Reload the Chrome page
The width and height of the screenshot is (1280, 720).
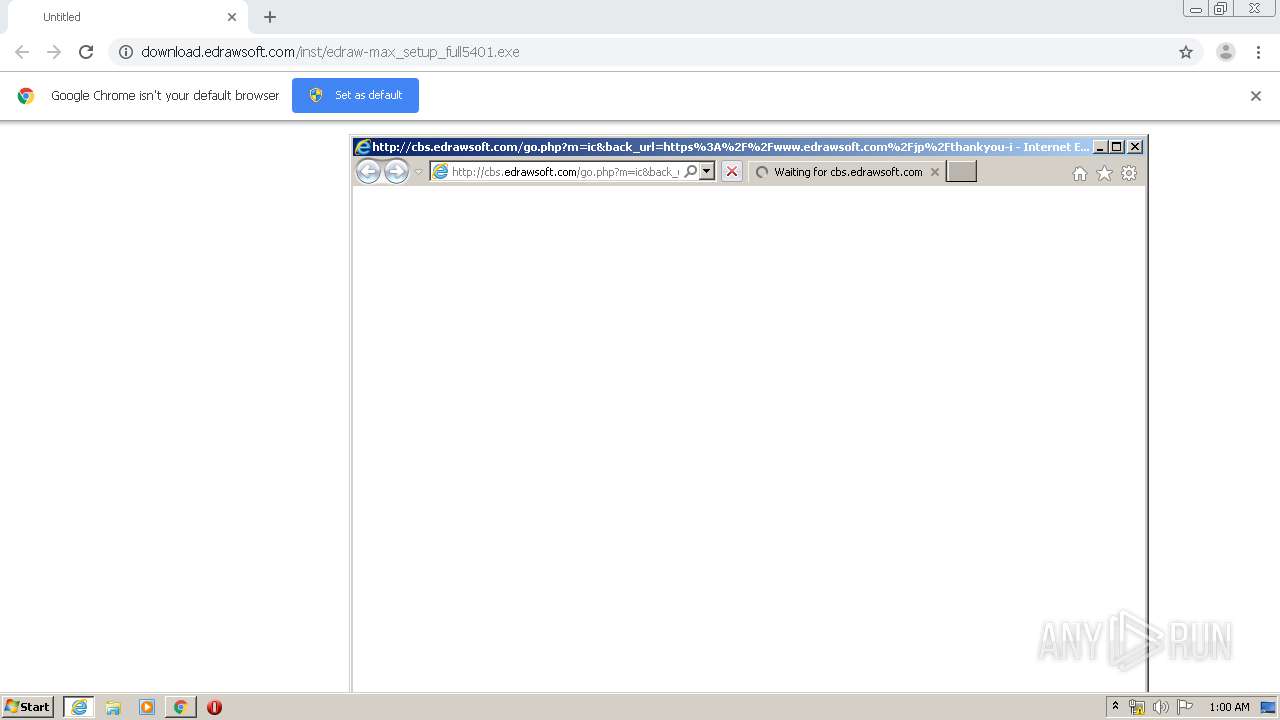(x=86, y=52)
